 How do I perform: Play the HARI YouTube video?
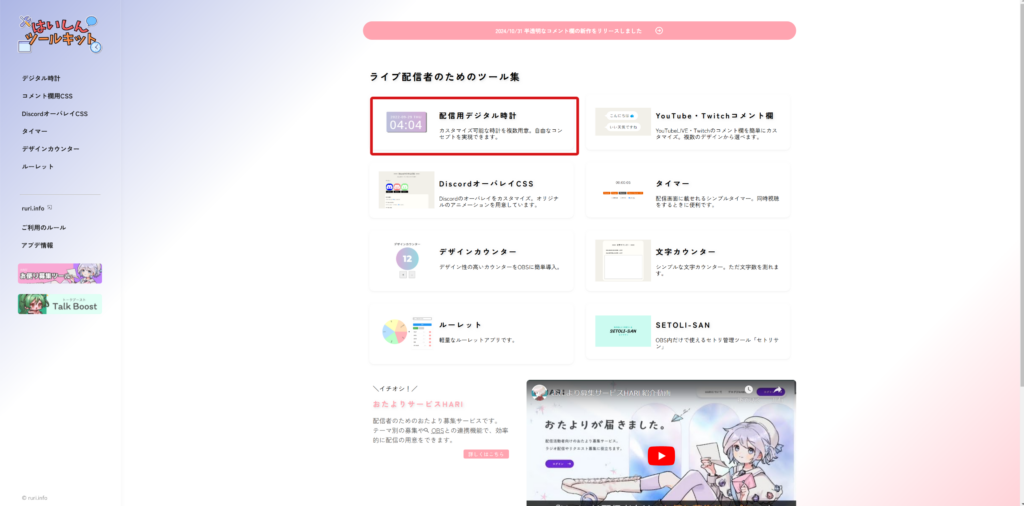click(x=661, y=456)
